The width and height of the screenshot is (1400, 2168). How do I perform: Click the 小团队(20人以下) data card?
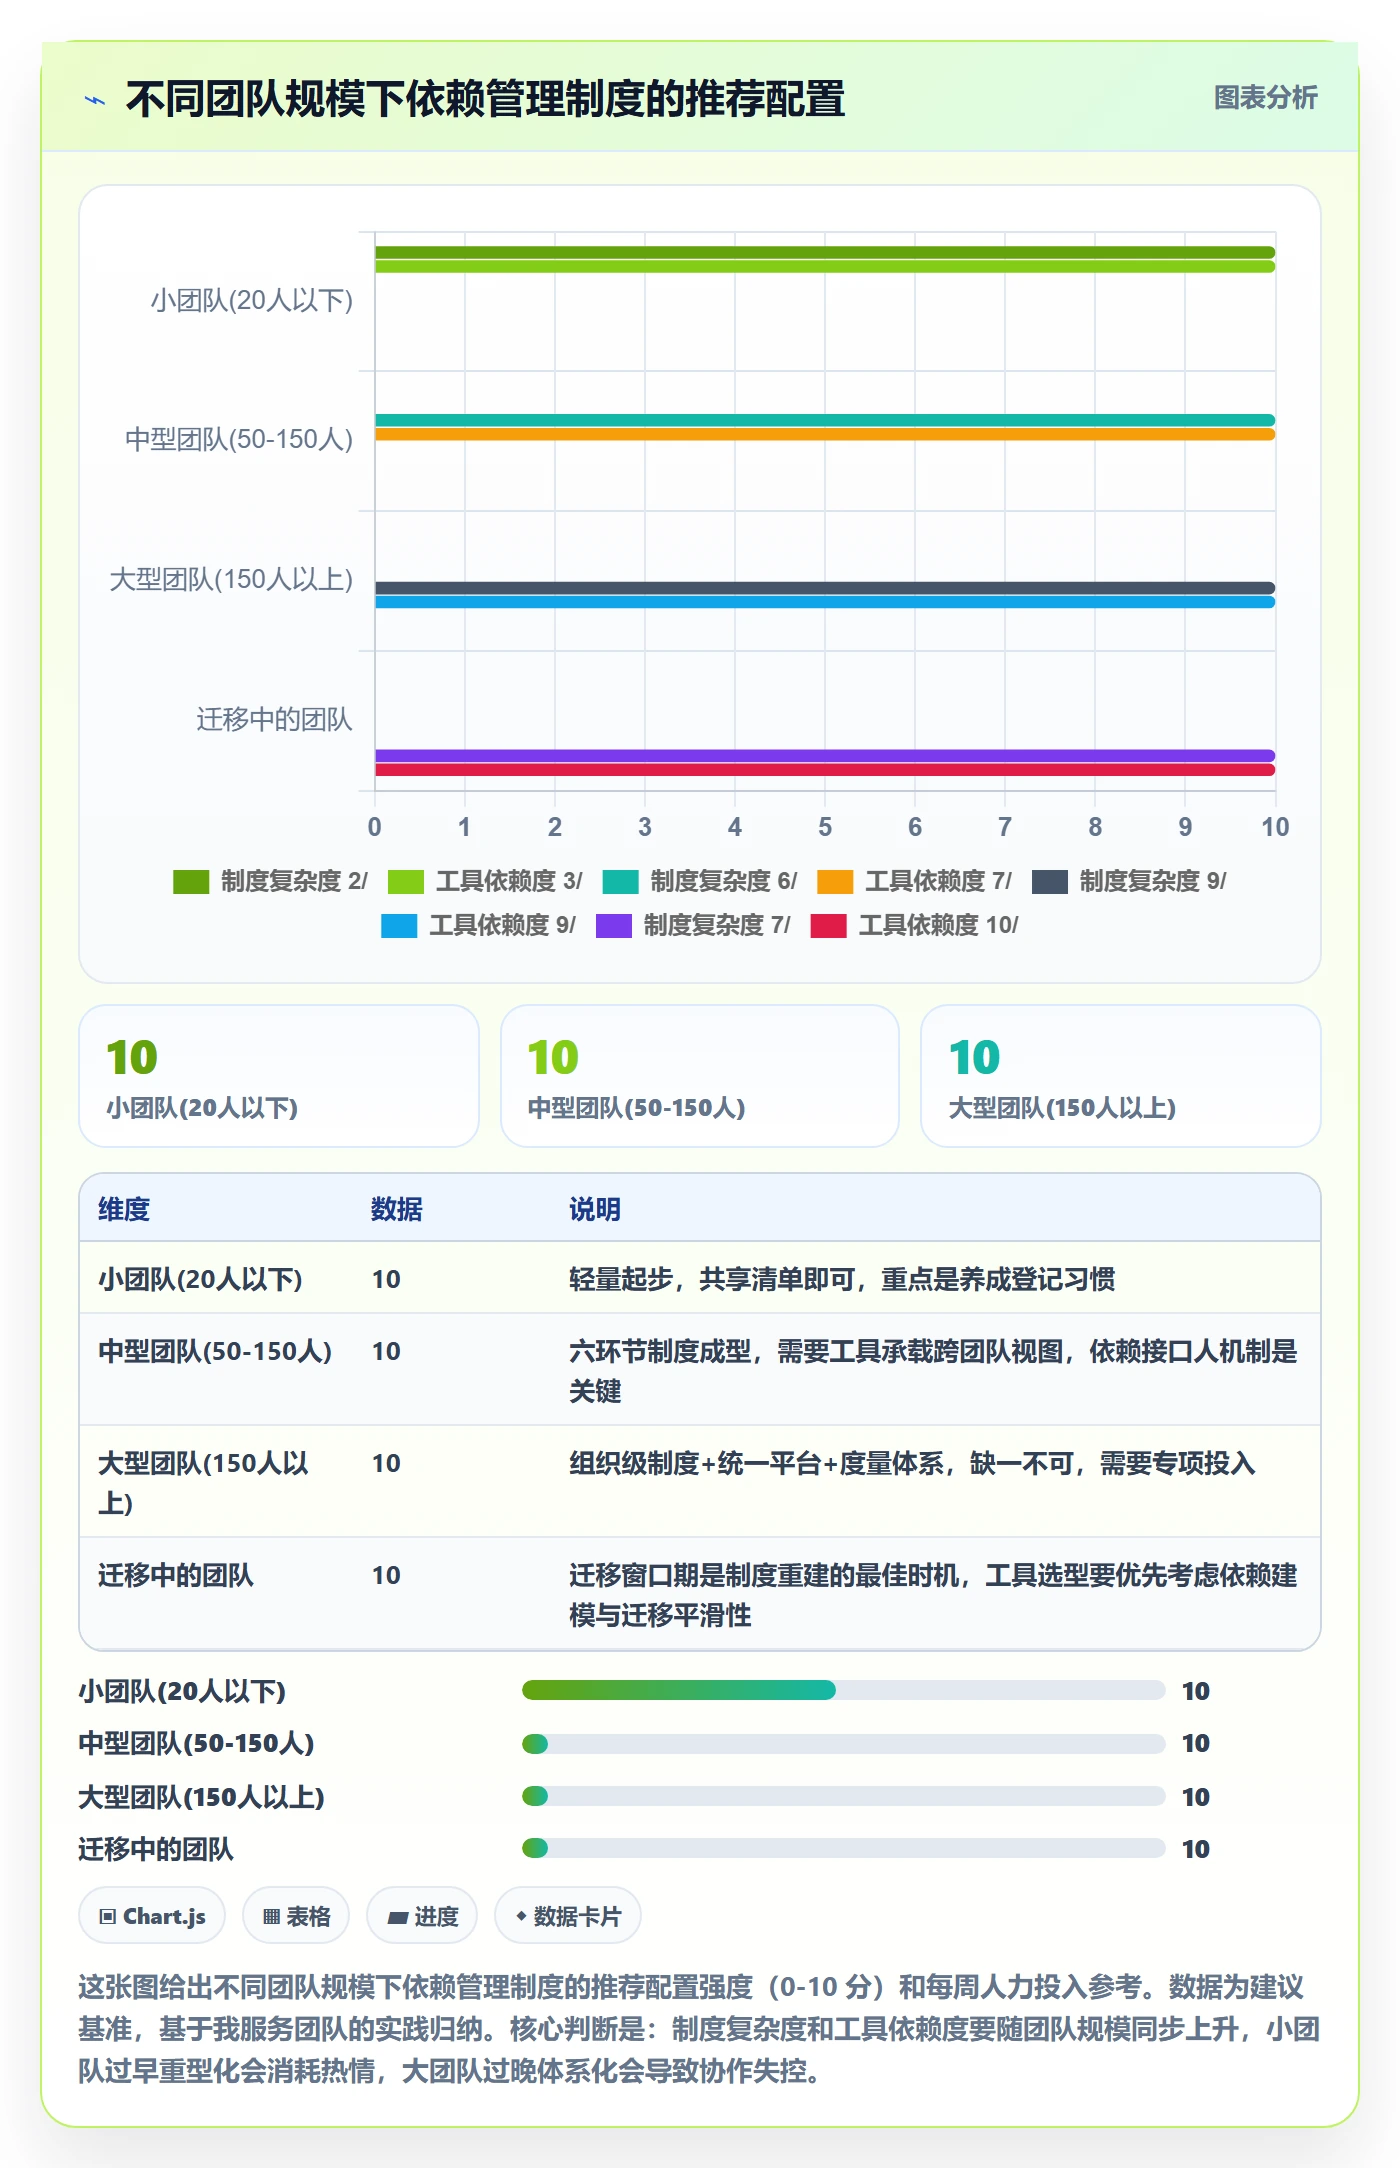[279, 1076]
